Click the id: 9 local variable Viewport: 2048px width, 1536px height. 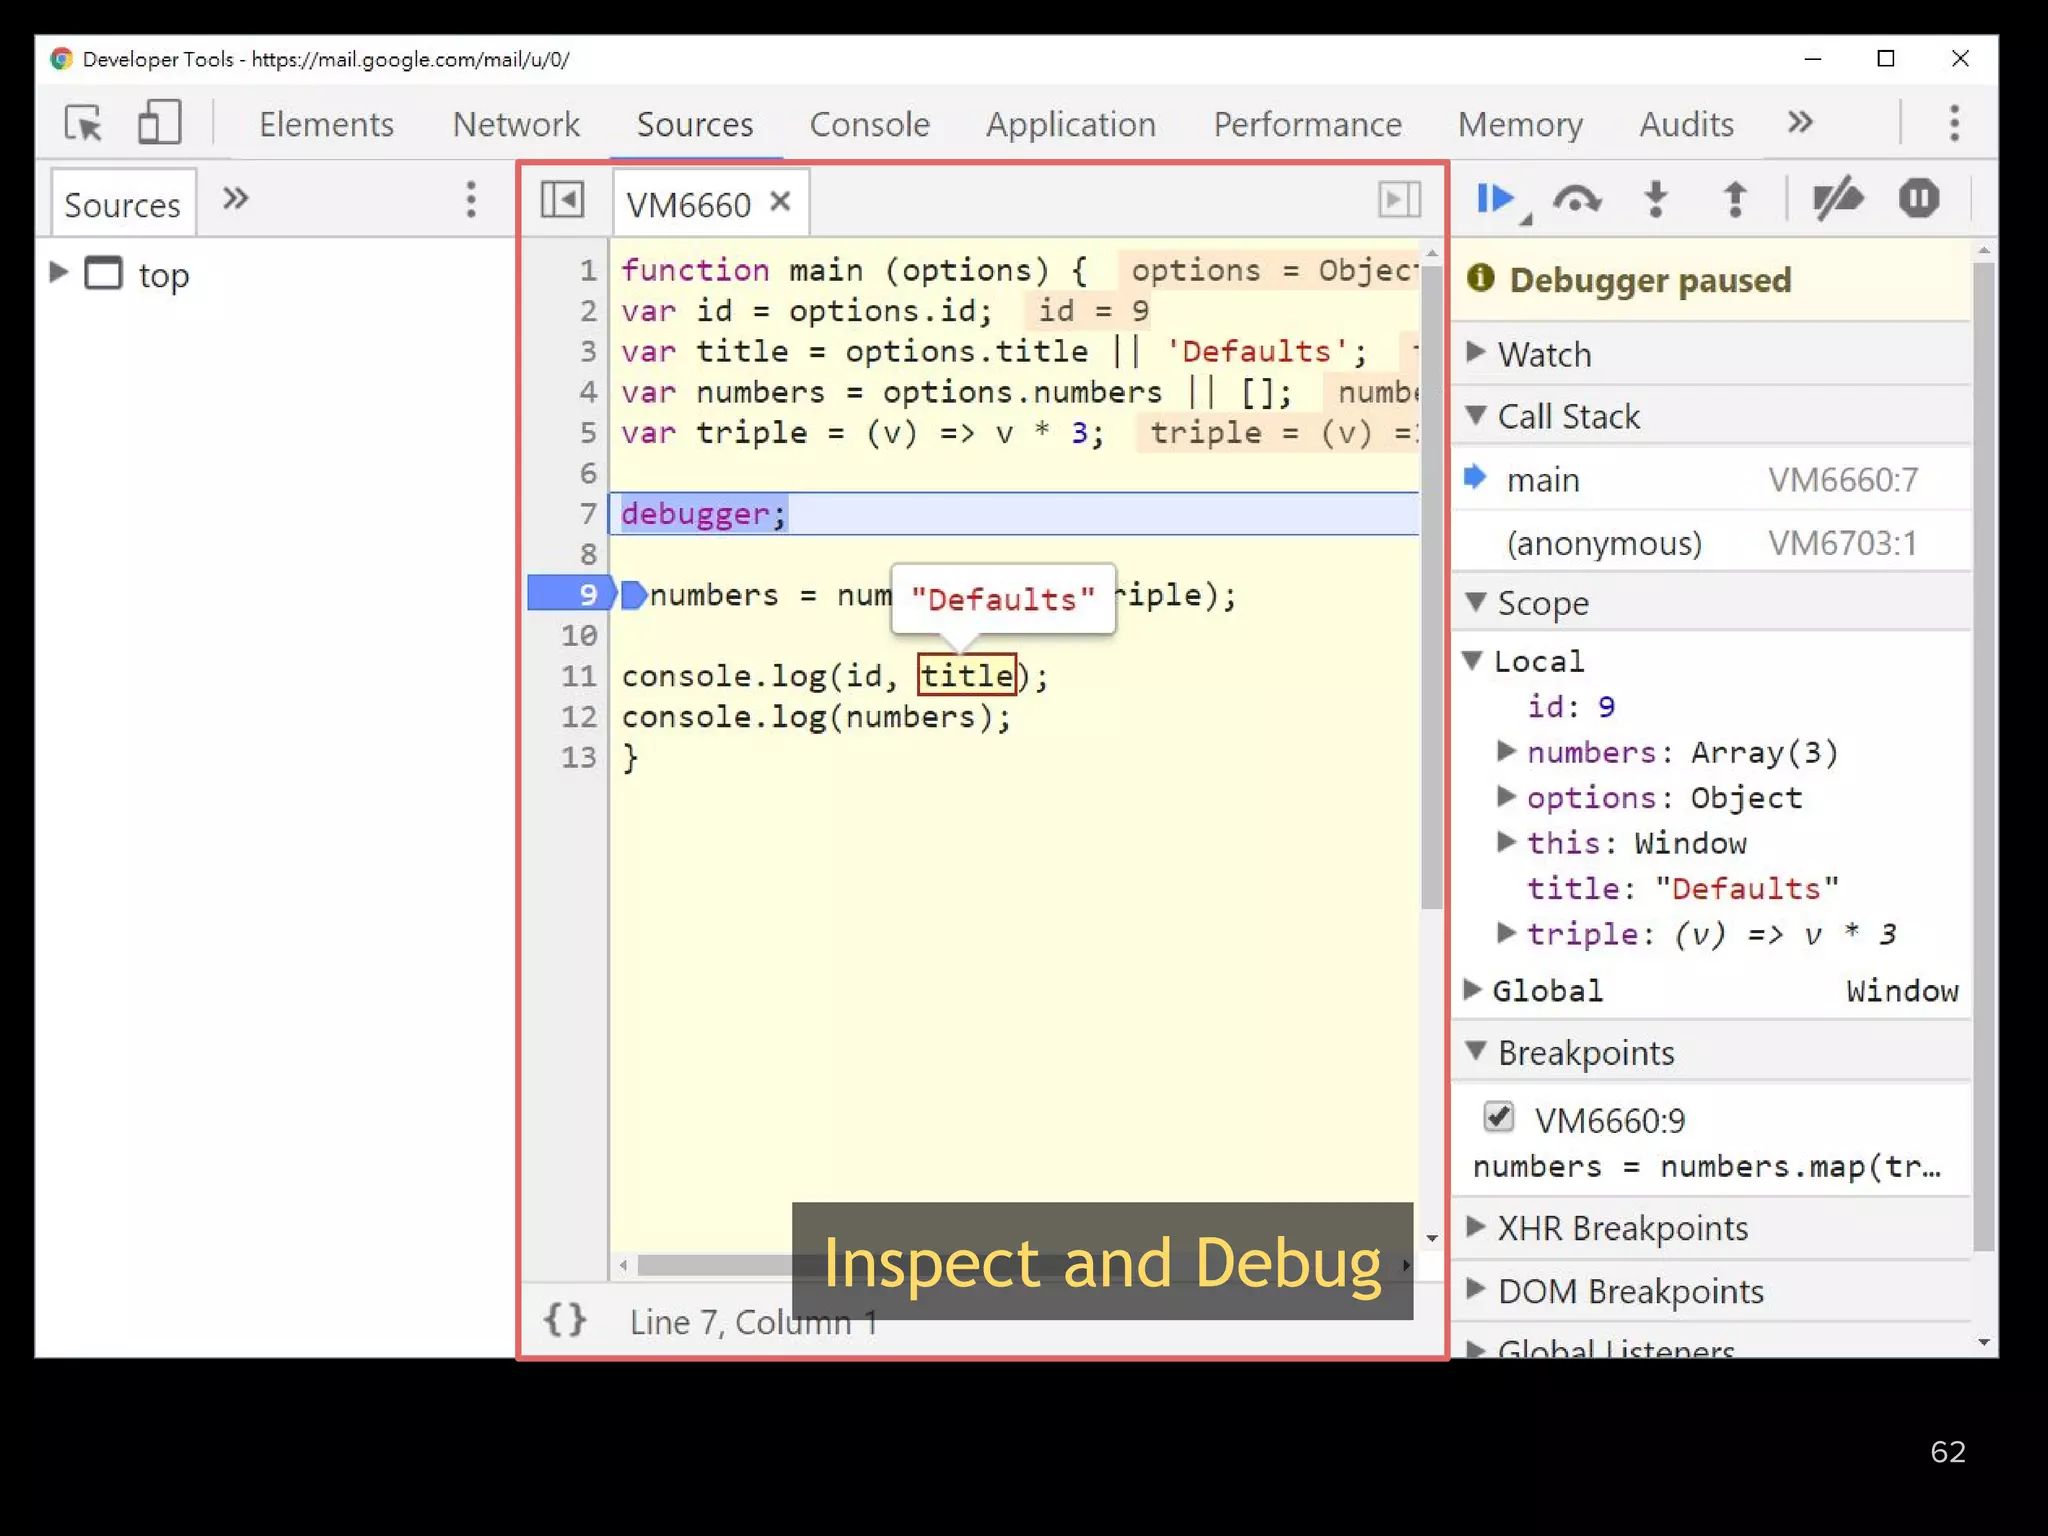coord(1571,706)
